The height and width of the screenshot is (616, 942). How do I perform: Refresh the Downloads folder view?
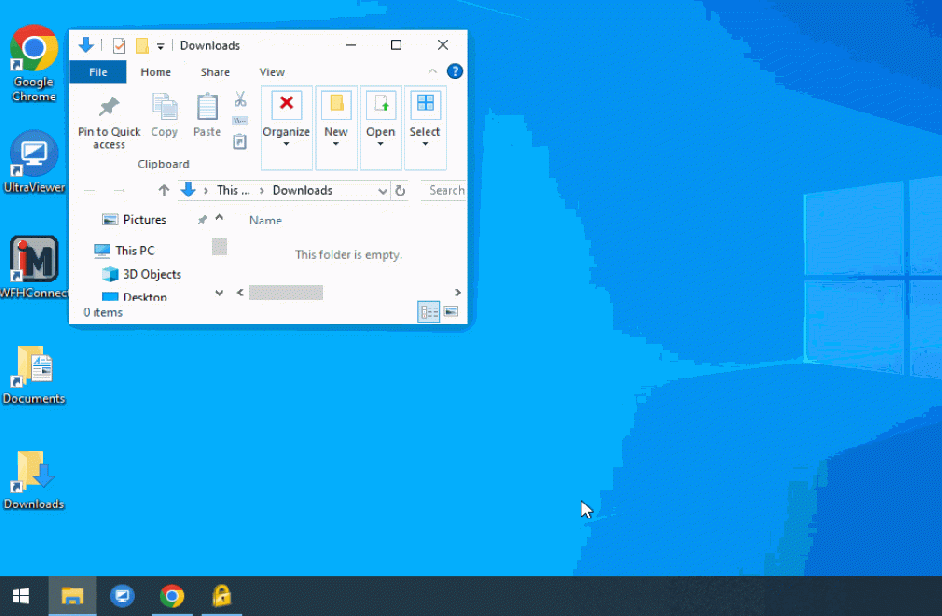point(400,191)
